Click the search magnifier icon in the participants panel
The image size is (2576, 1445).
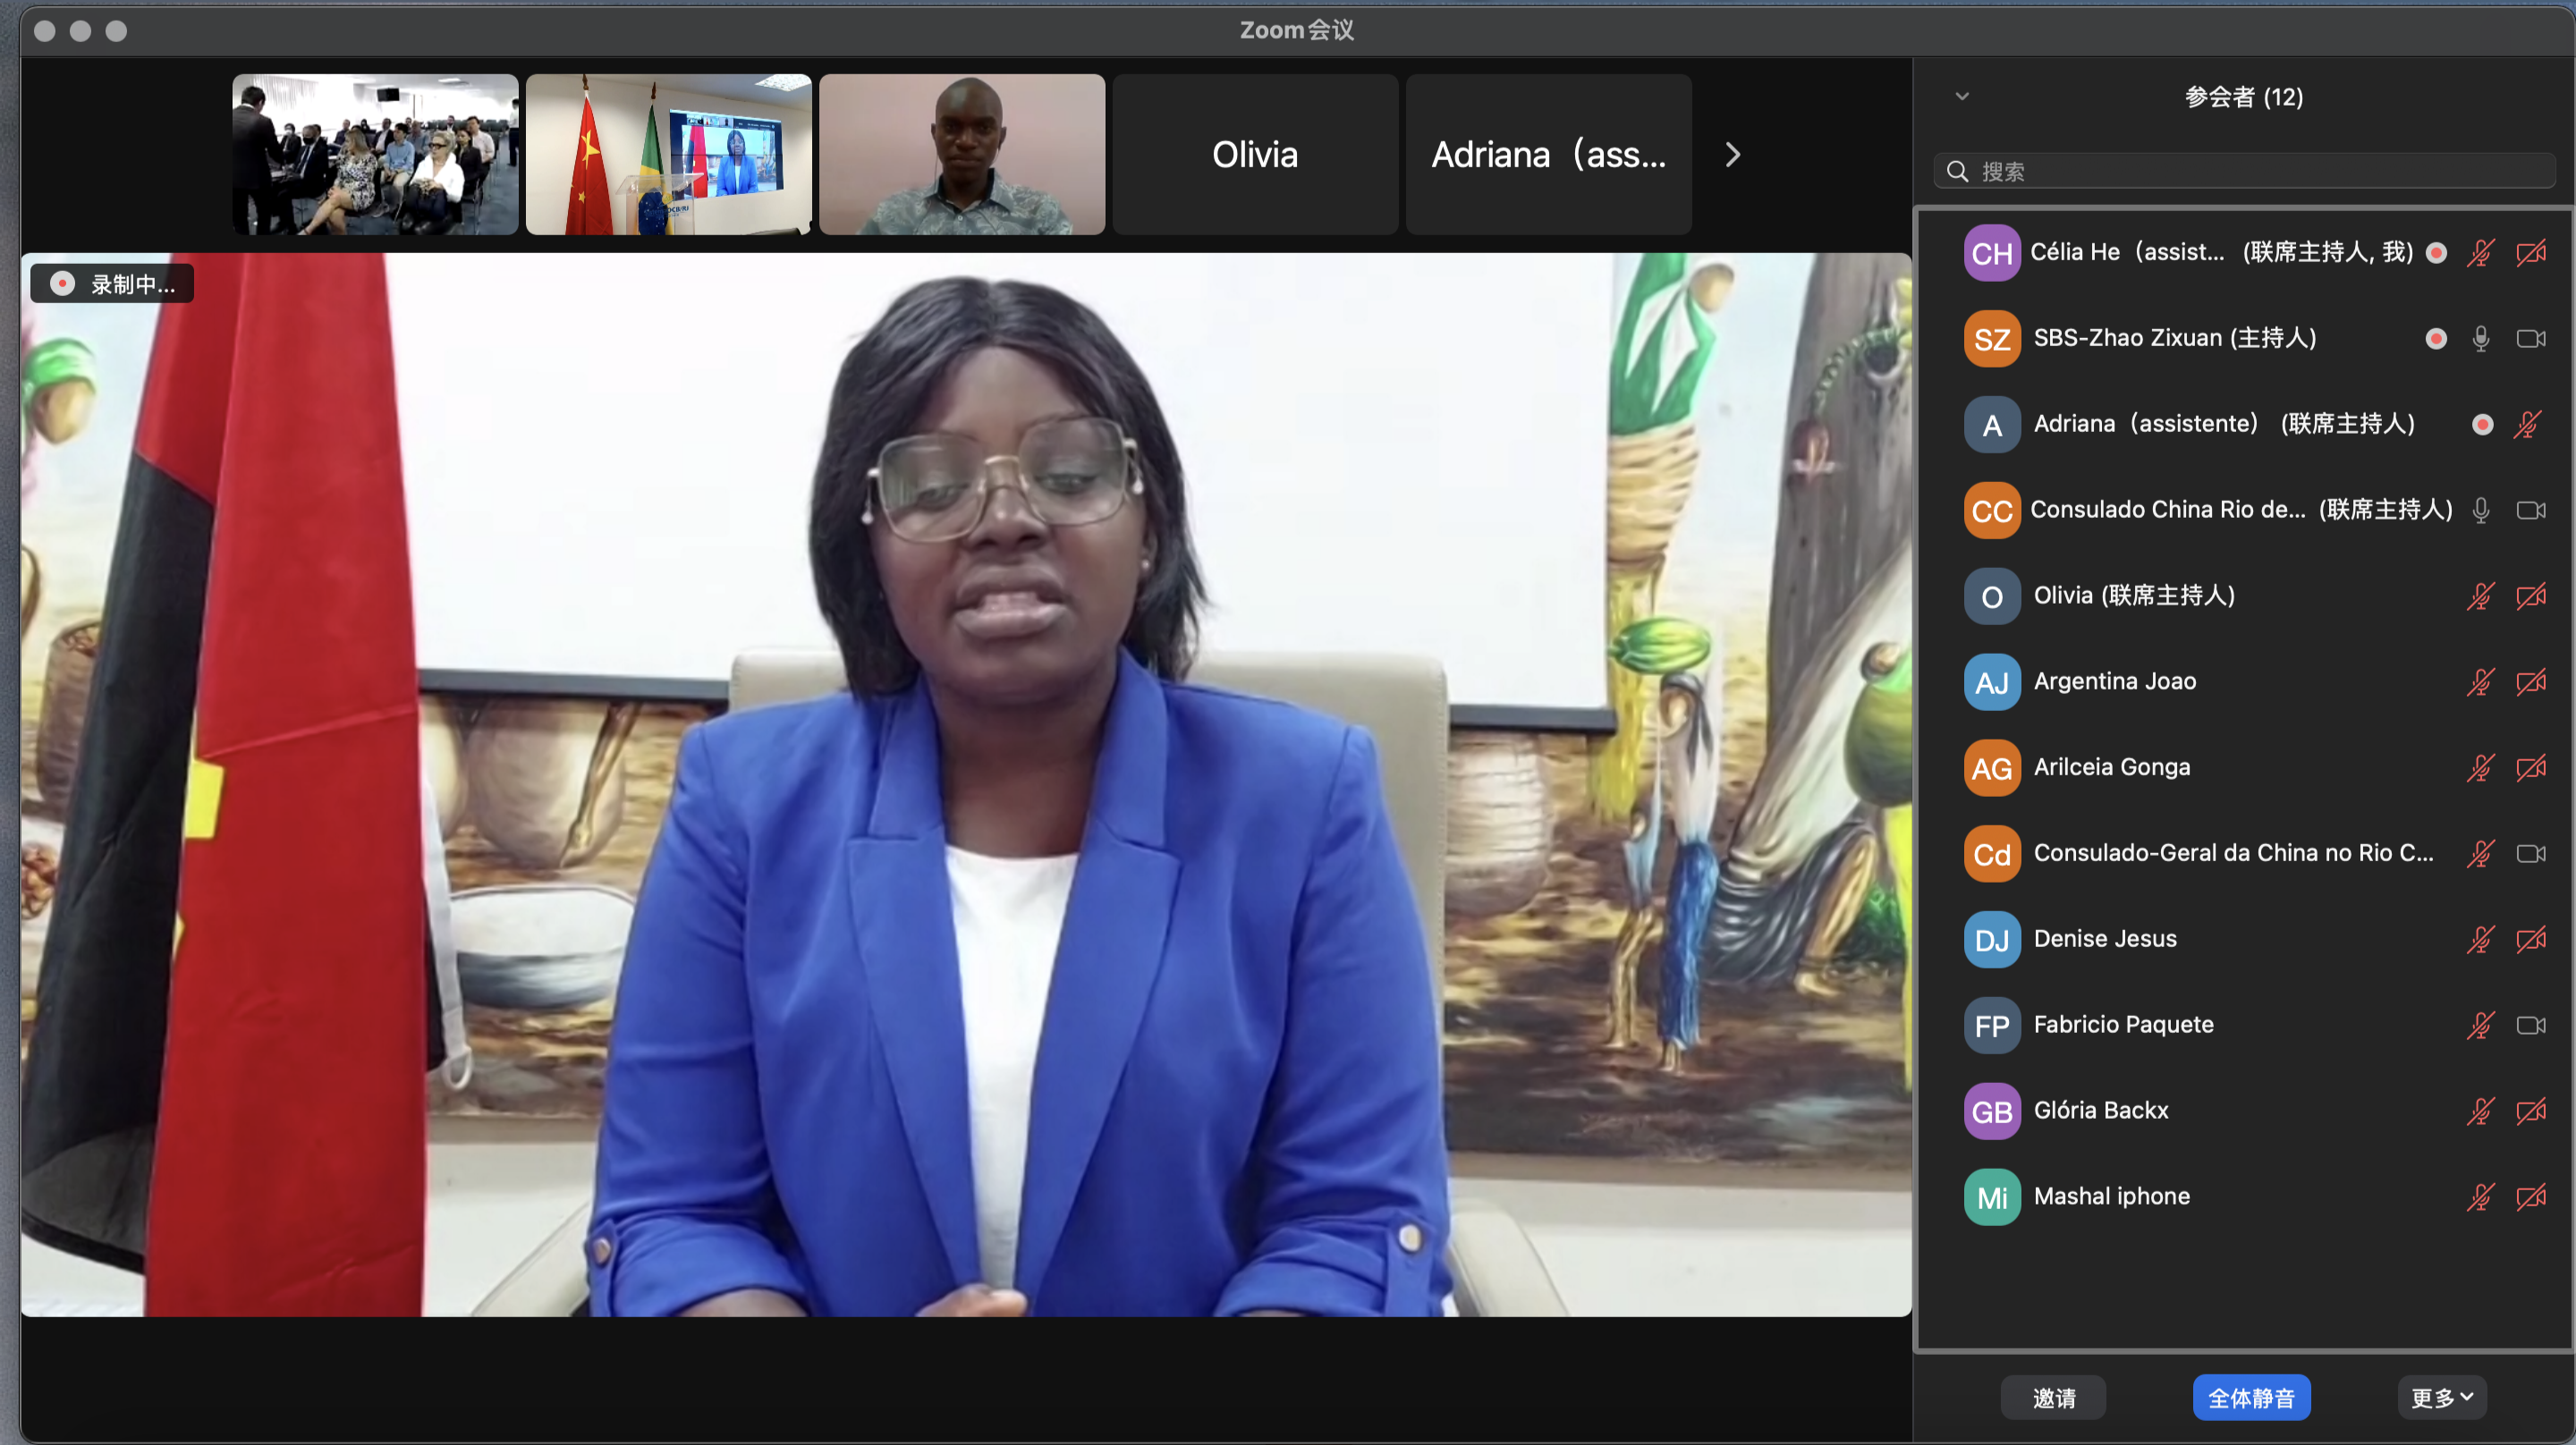pos(1958,172)
